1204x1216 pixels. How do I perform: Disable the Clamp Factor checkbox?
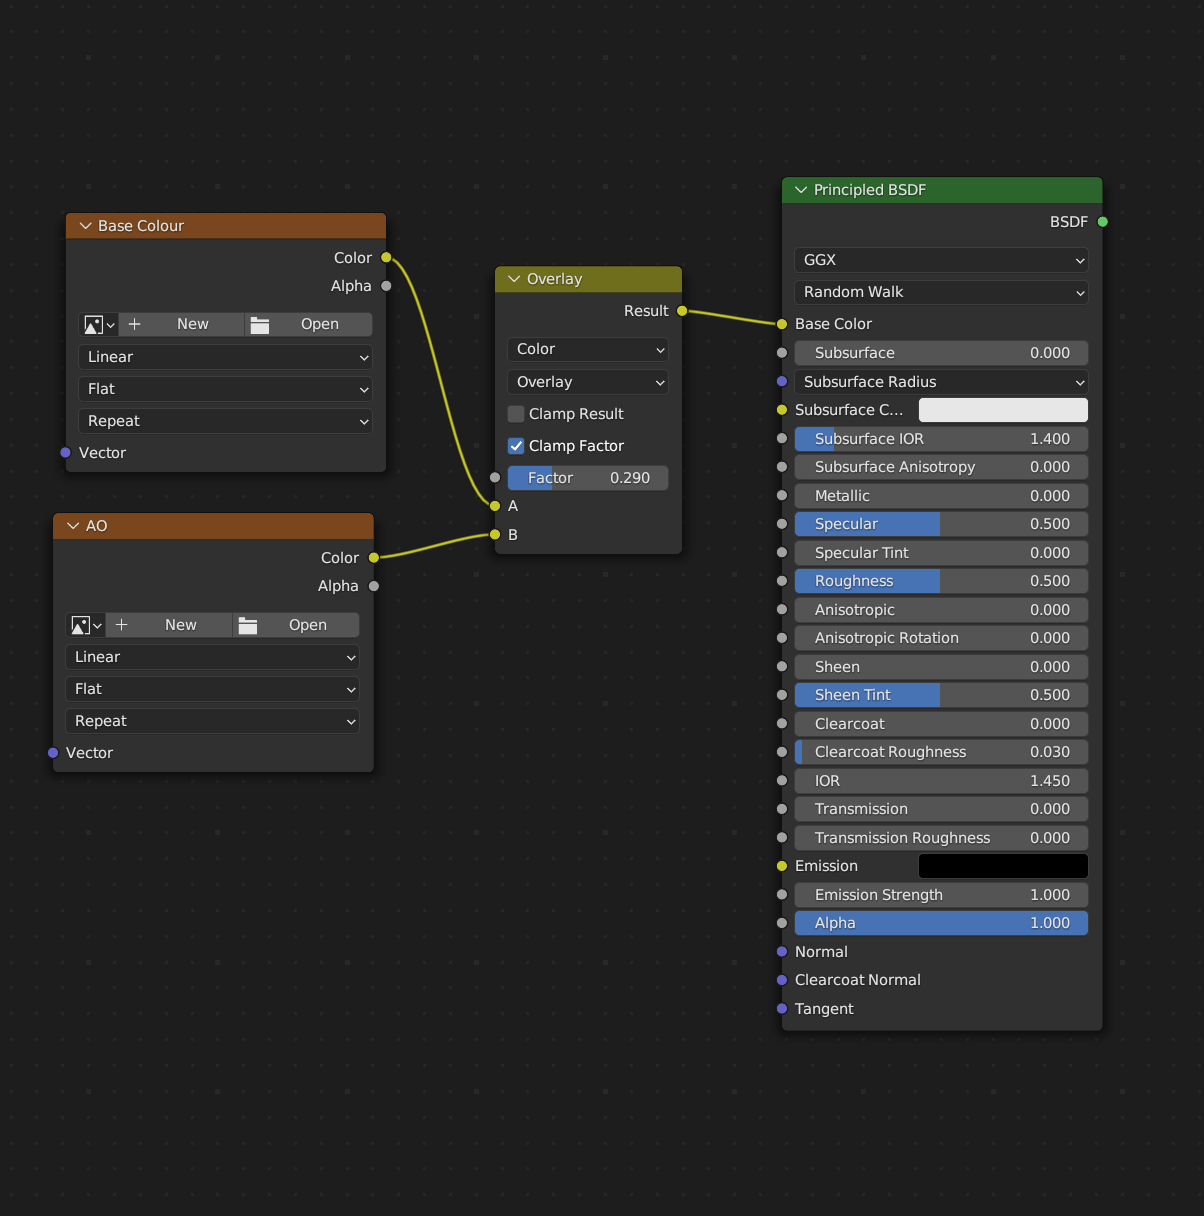pos(515,445)
